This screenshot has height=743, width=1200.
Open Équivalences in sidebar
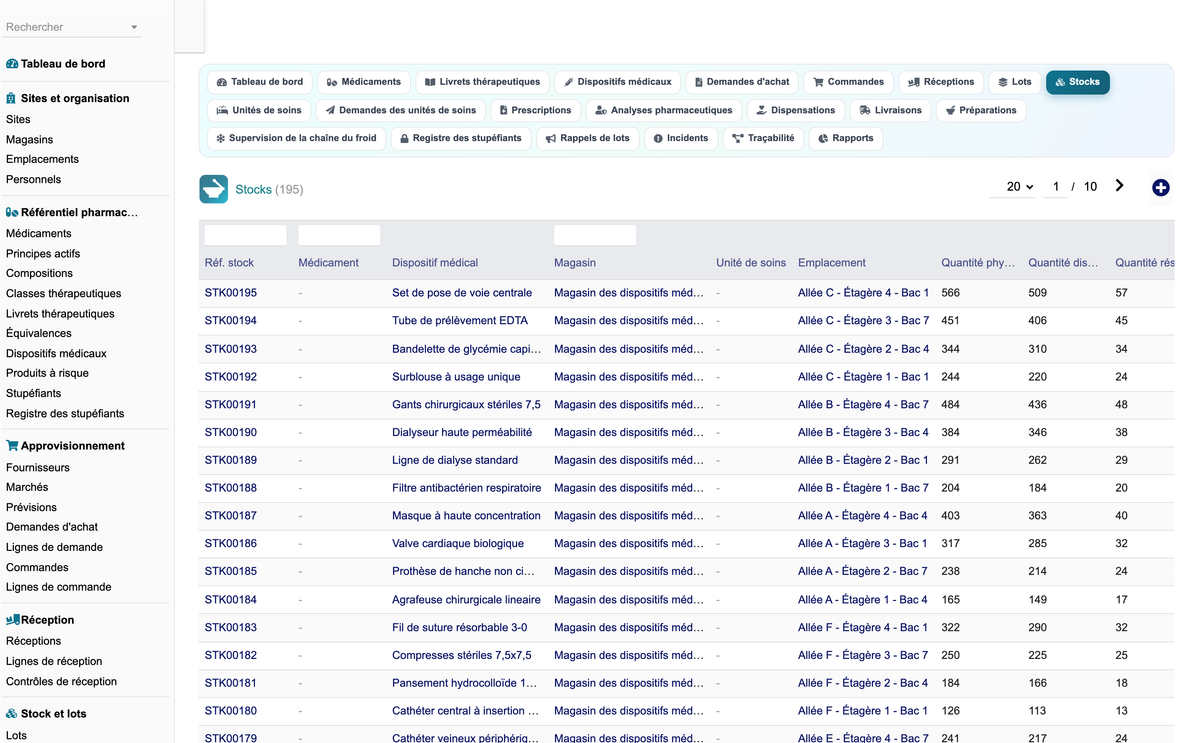point(39,333)
